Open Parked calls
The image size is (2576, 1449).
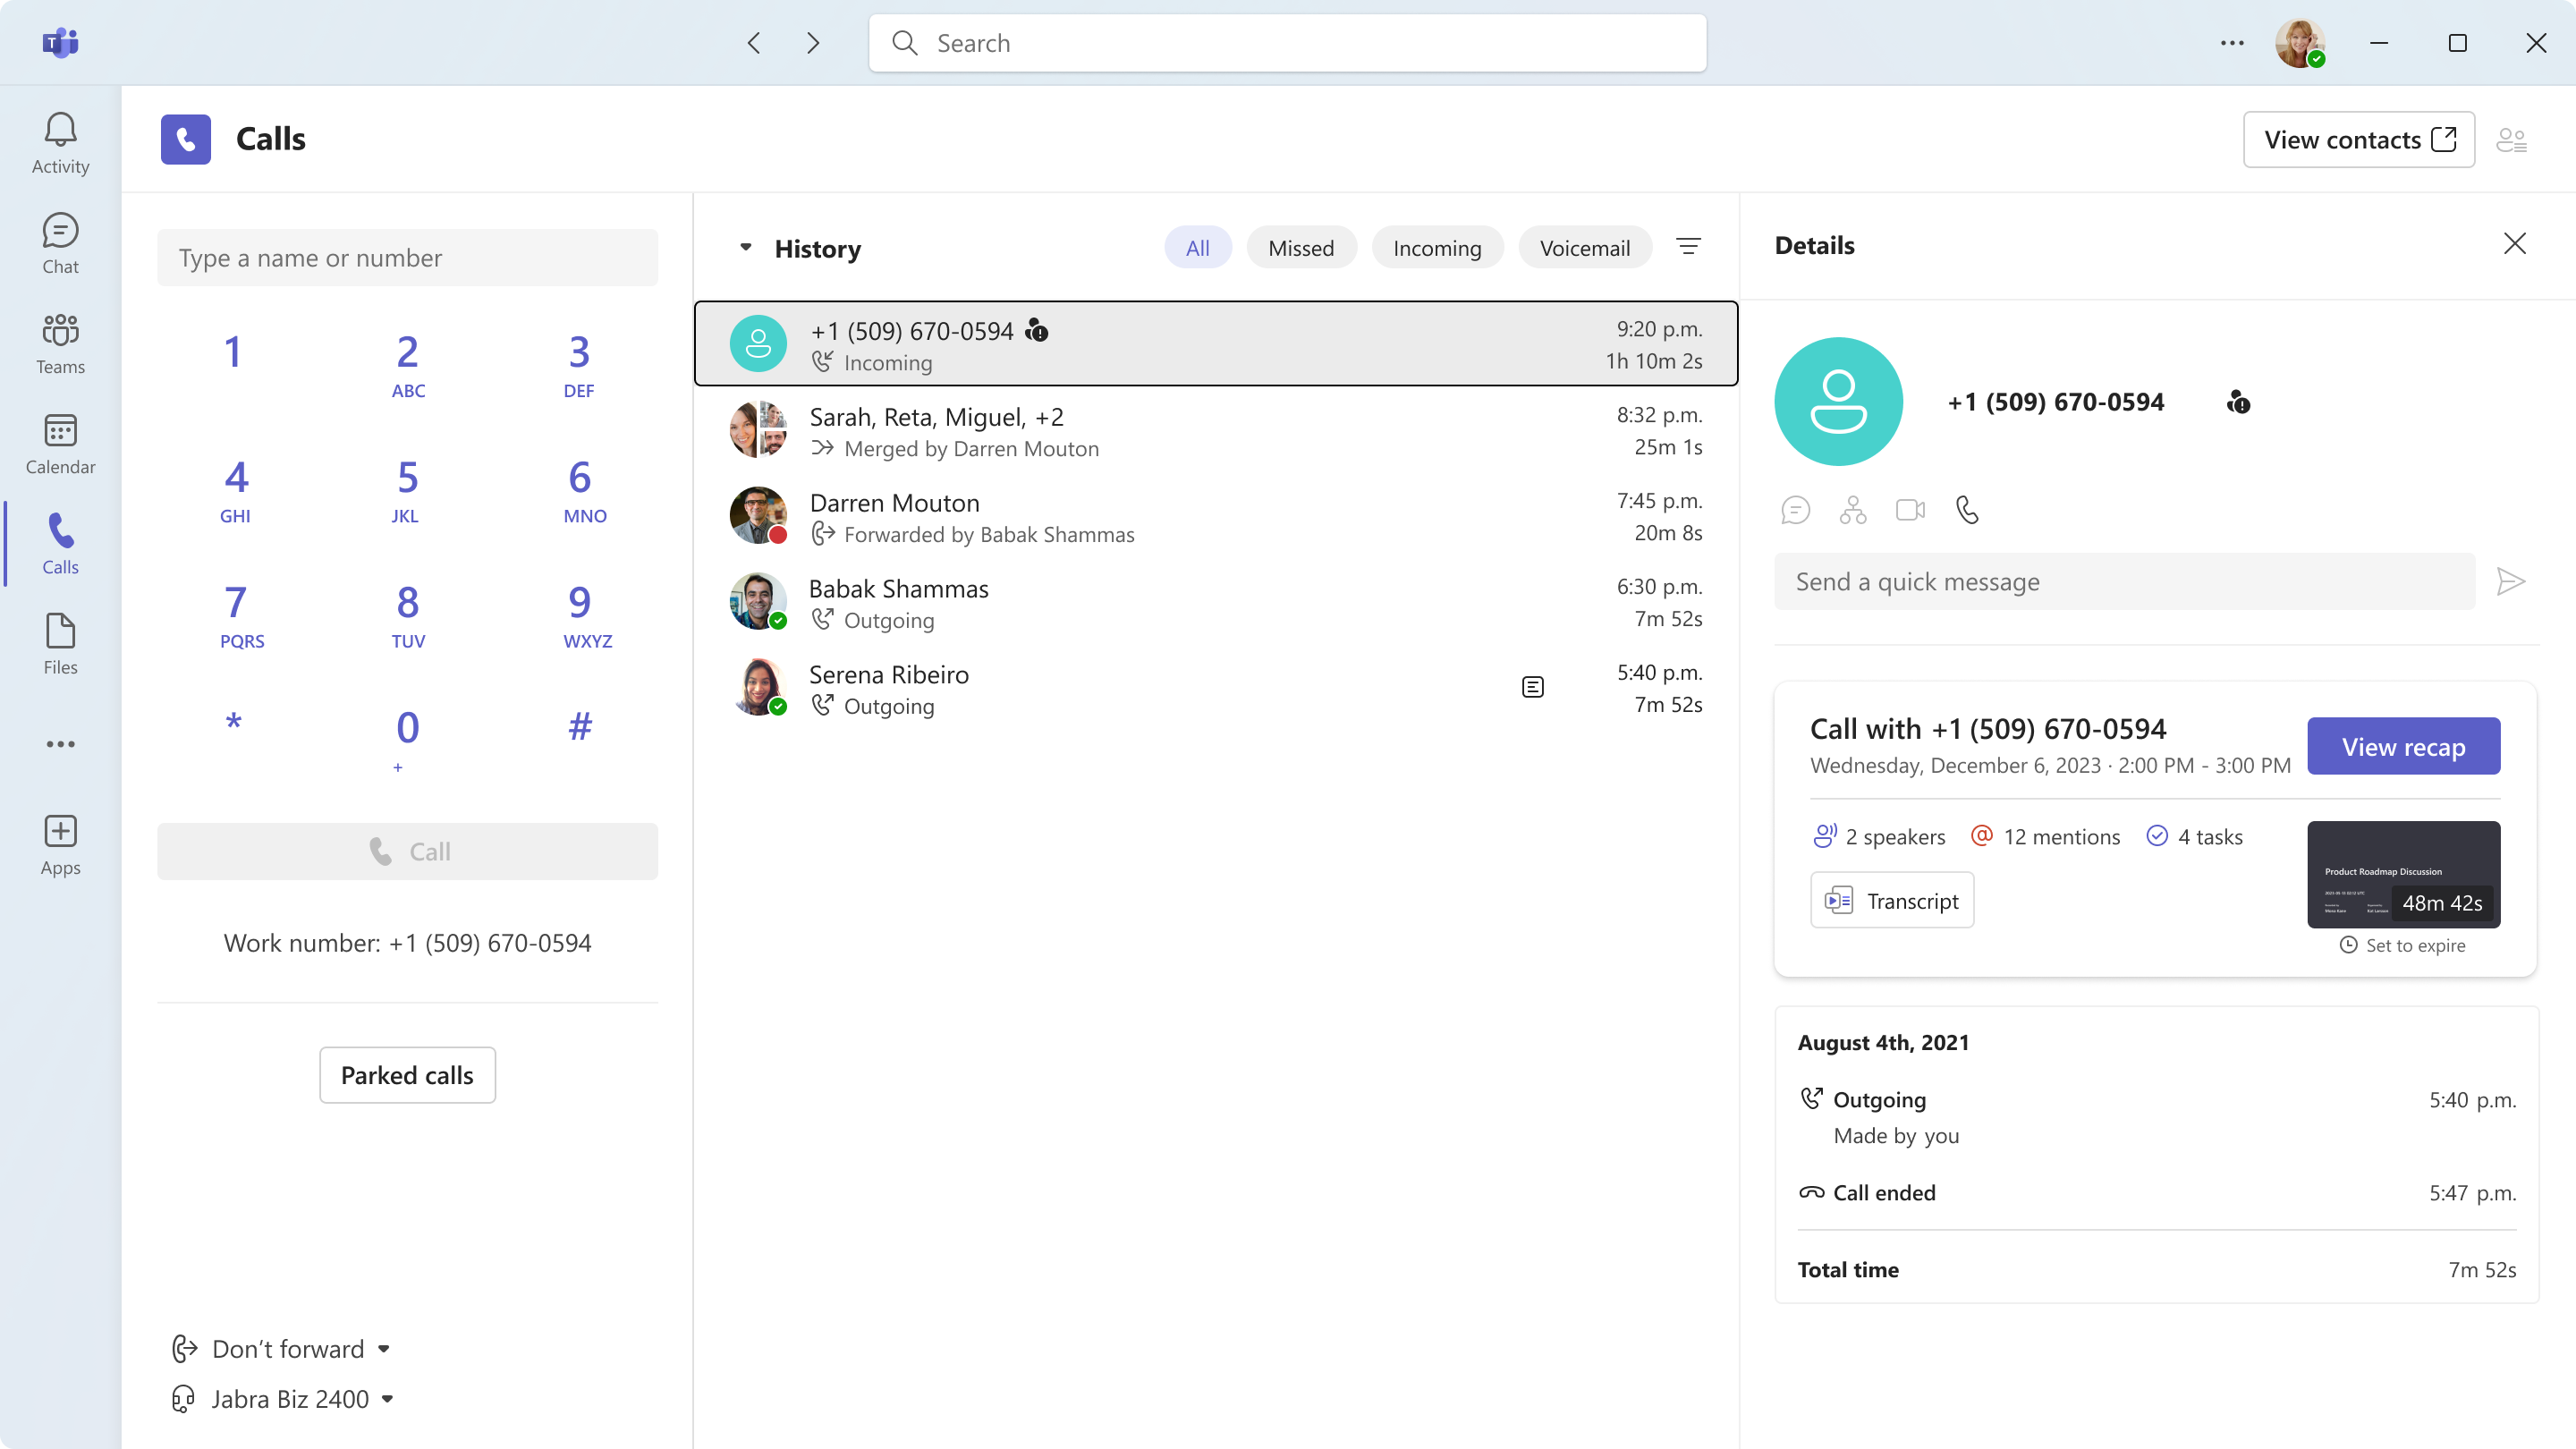pos(407,1075)
